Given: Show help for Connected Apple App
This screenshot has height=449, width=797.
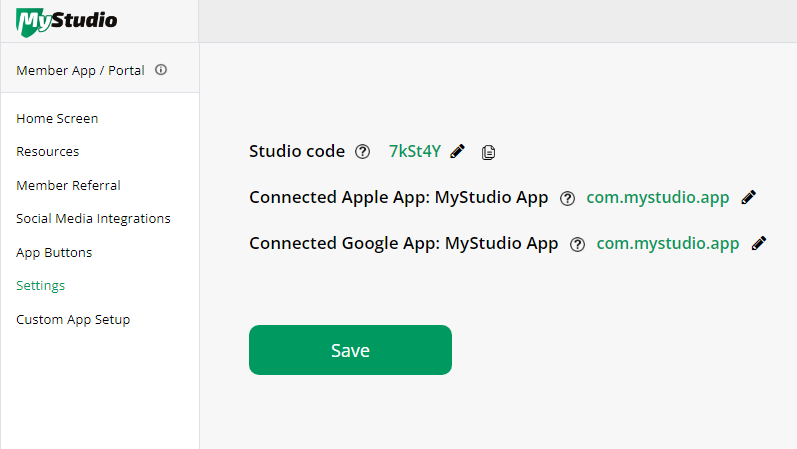Looking at the screenshot, I should tap(567, 198).
